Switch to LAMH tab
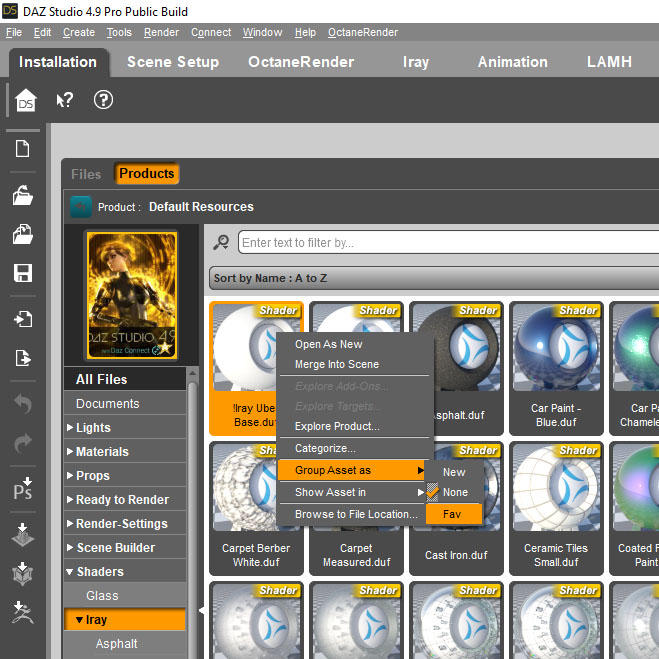 pos(609,62)
